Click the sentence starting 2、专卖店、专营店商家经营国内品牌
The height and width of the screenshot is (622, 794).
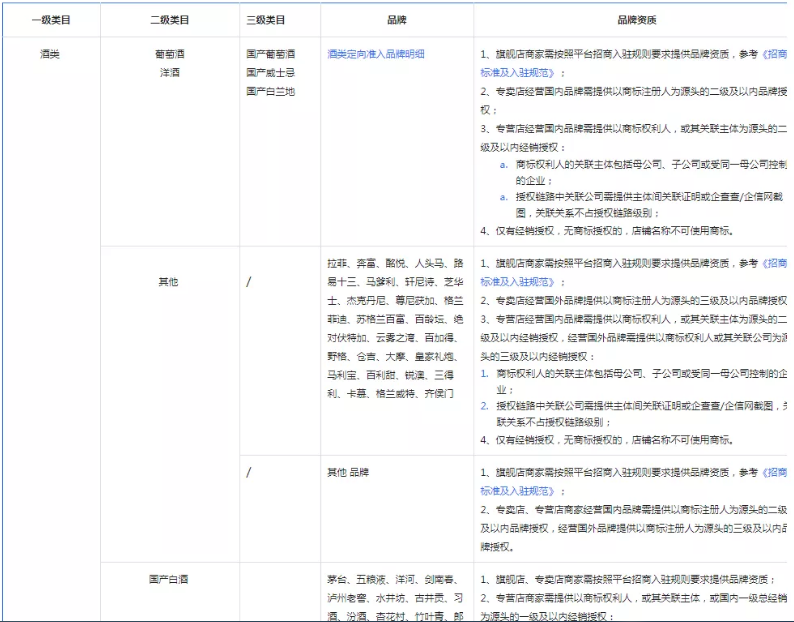pyautogui.click(x=633, y=510)
